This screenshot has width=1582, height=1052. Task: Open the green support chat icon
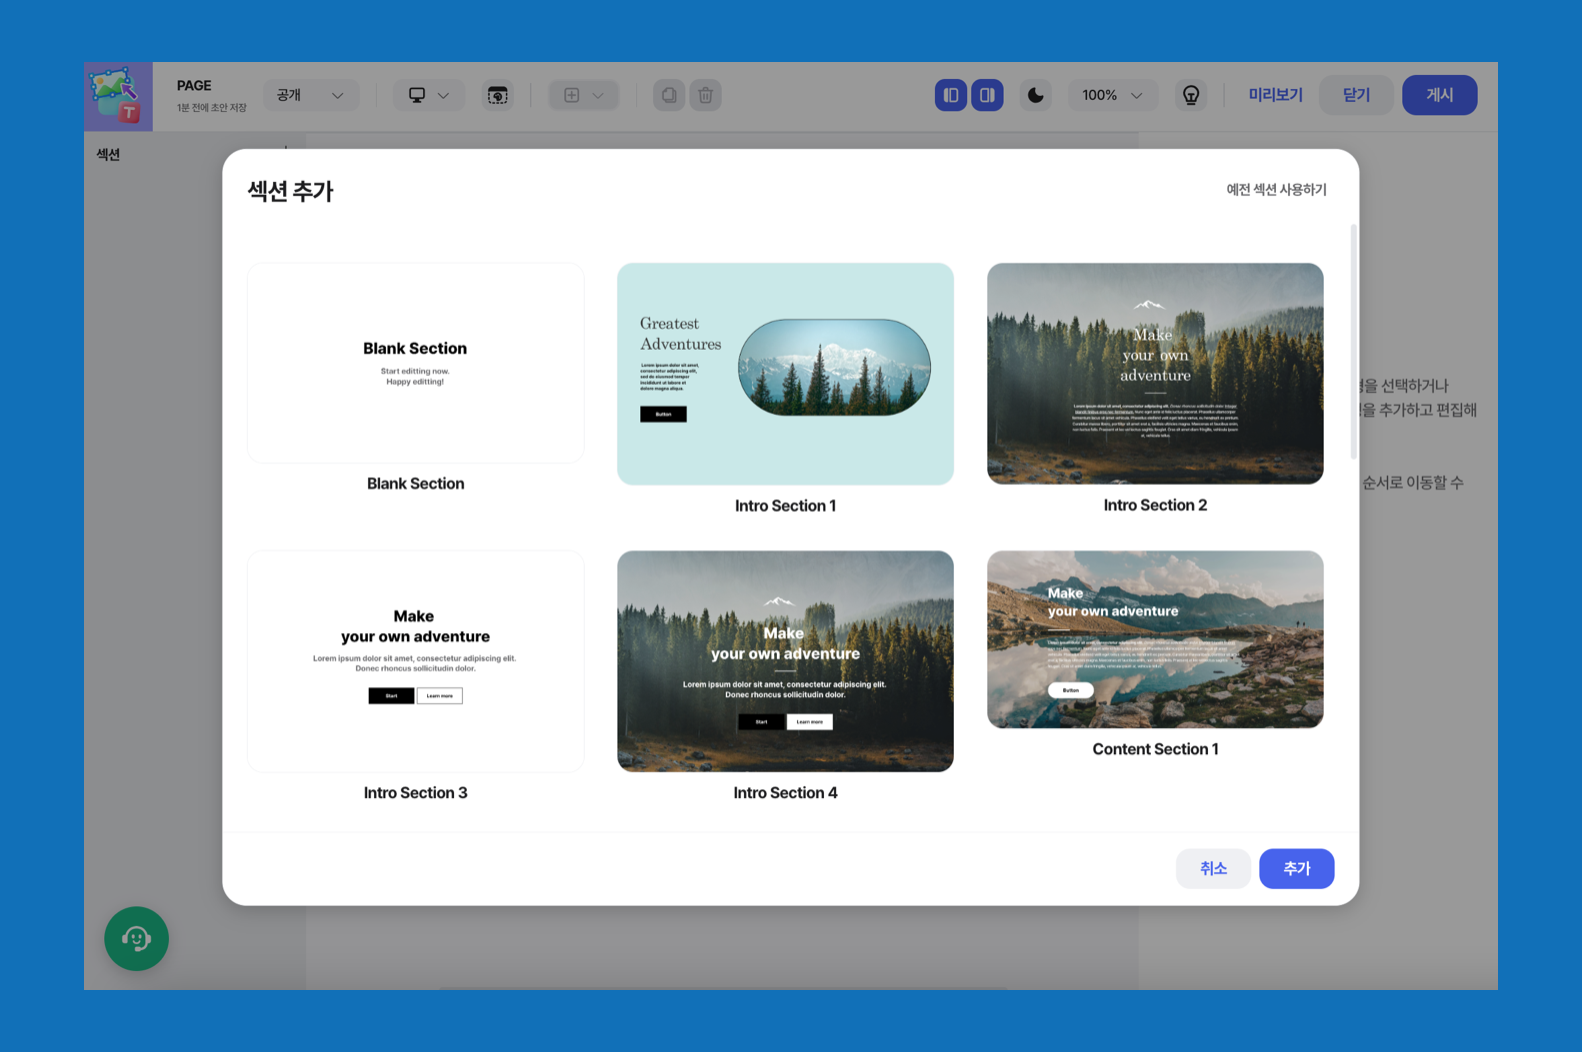tap(137, 938)
